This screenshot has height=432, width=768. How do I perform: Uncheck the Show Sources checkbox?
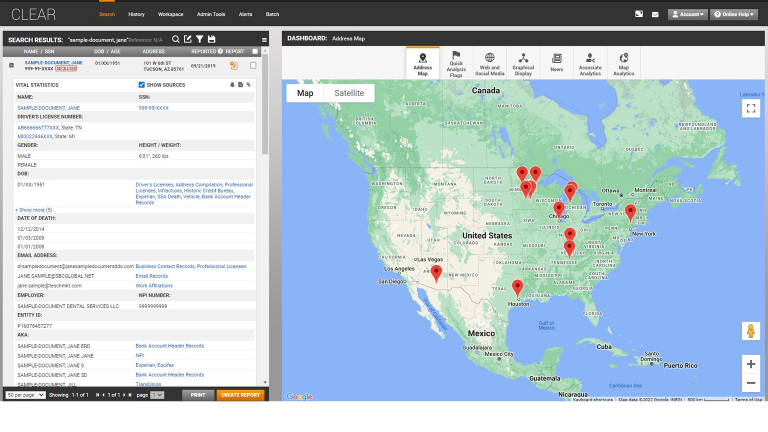click(x=142, y=85)
